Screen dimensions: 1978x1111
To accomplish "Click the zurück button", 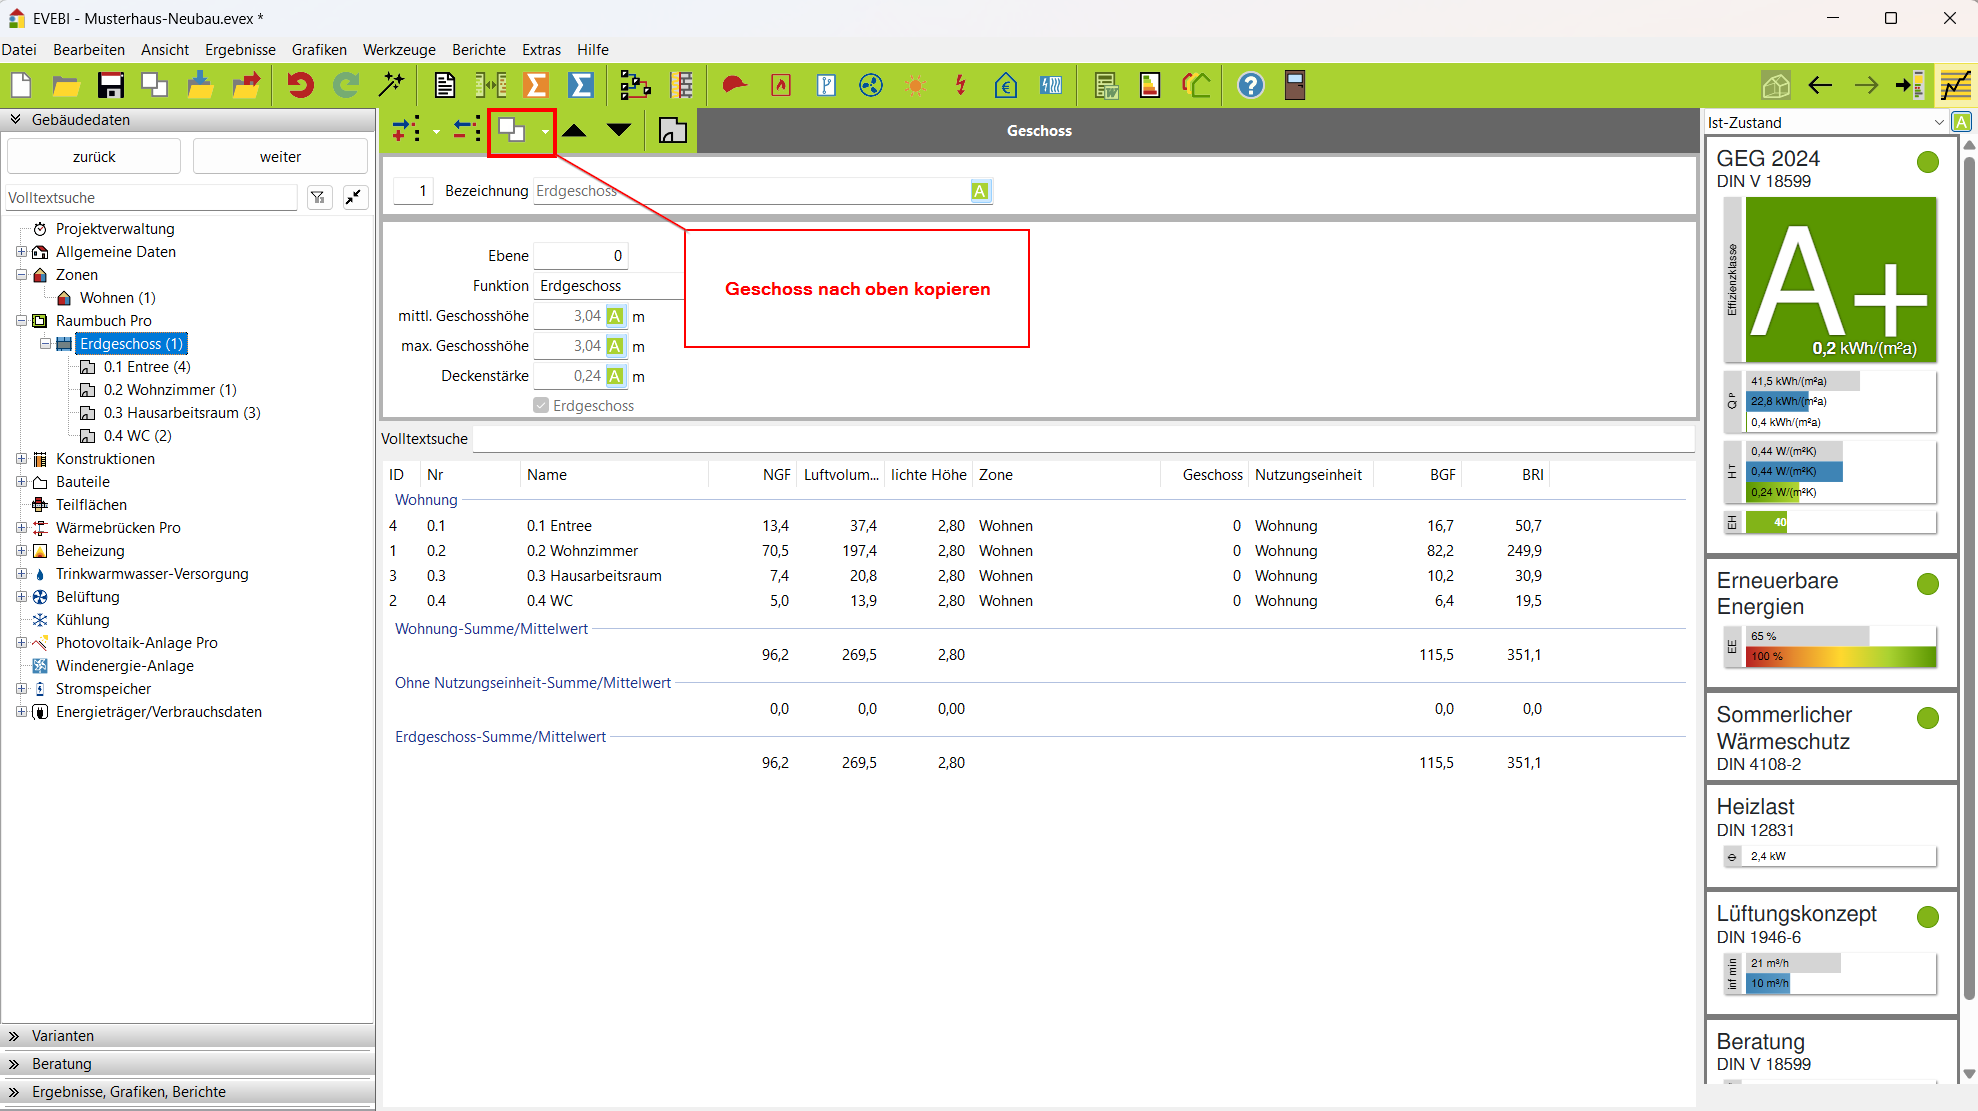I will tap(94, 157).
